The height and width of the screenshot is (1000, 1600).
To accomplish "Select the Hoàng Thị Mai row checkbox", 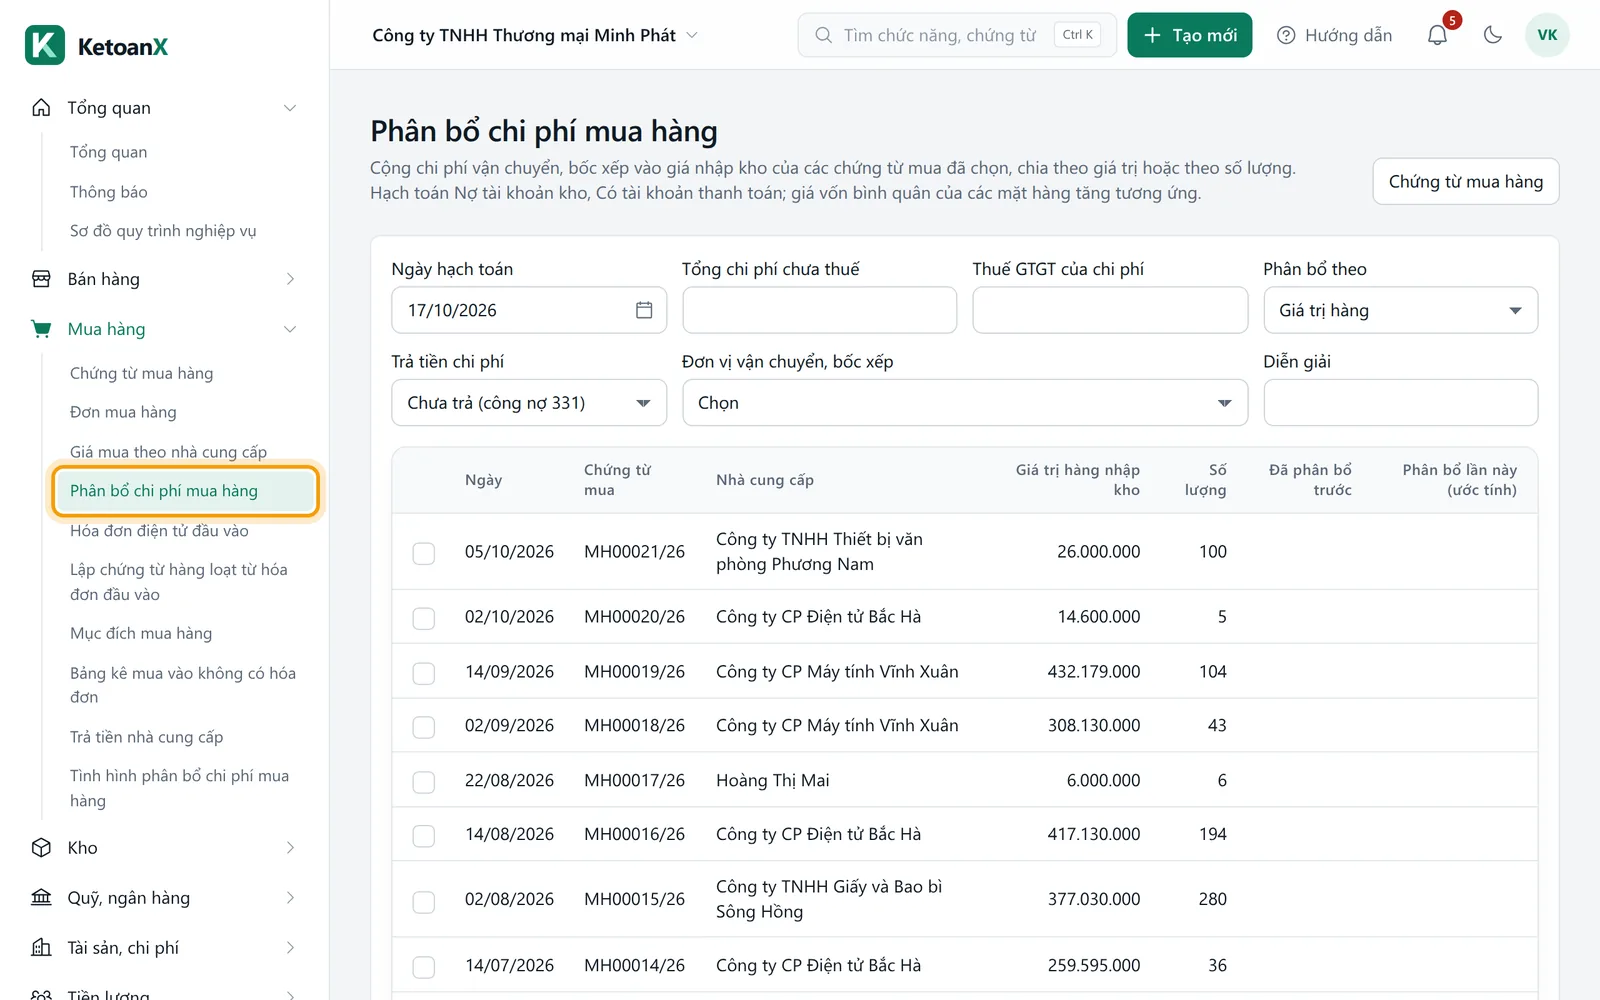I will 424,782.
